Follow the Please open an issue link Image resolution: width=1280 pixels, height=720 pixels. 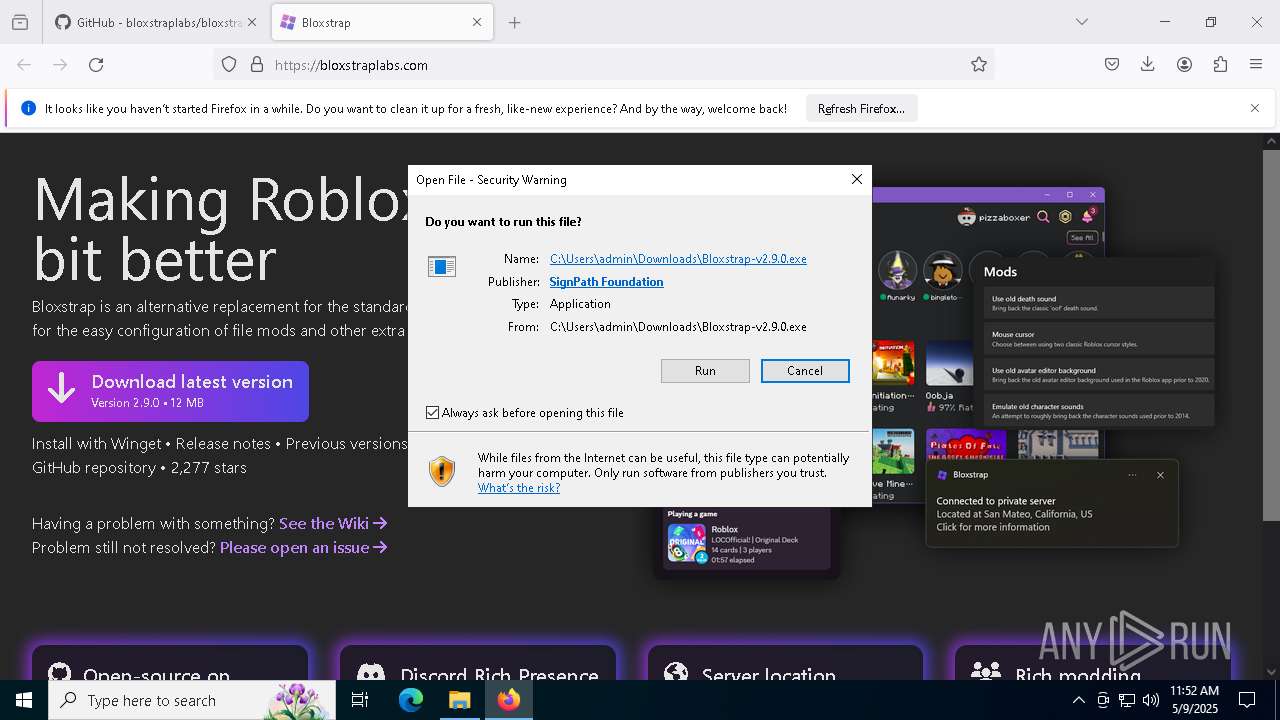coord(304,548)
